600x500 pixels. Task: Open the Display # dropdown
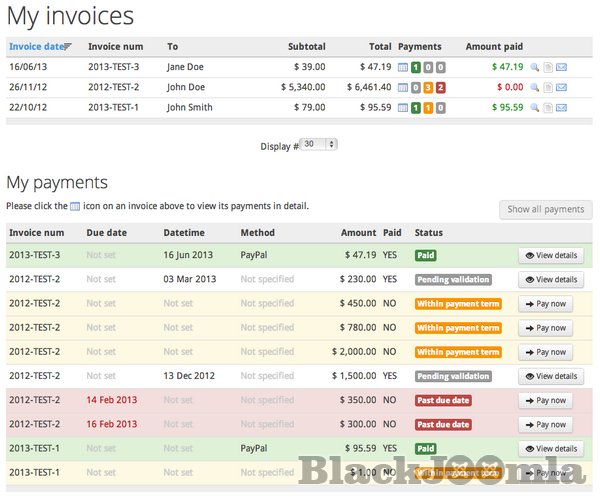[x=319, y=144]
